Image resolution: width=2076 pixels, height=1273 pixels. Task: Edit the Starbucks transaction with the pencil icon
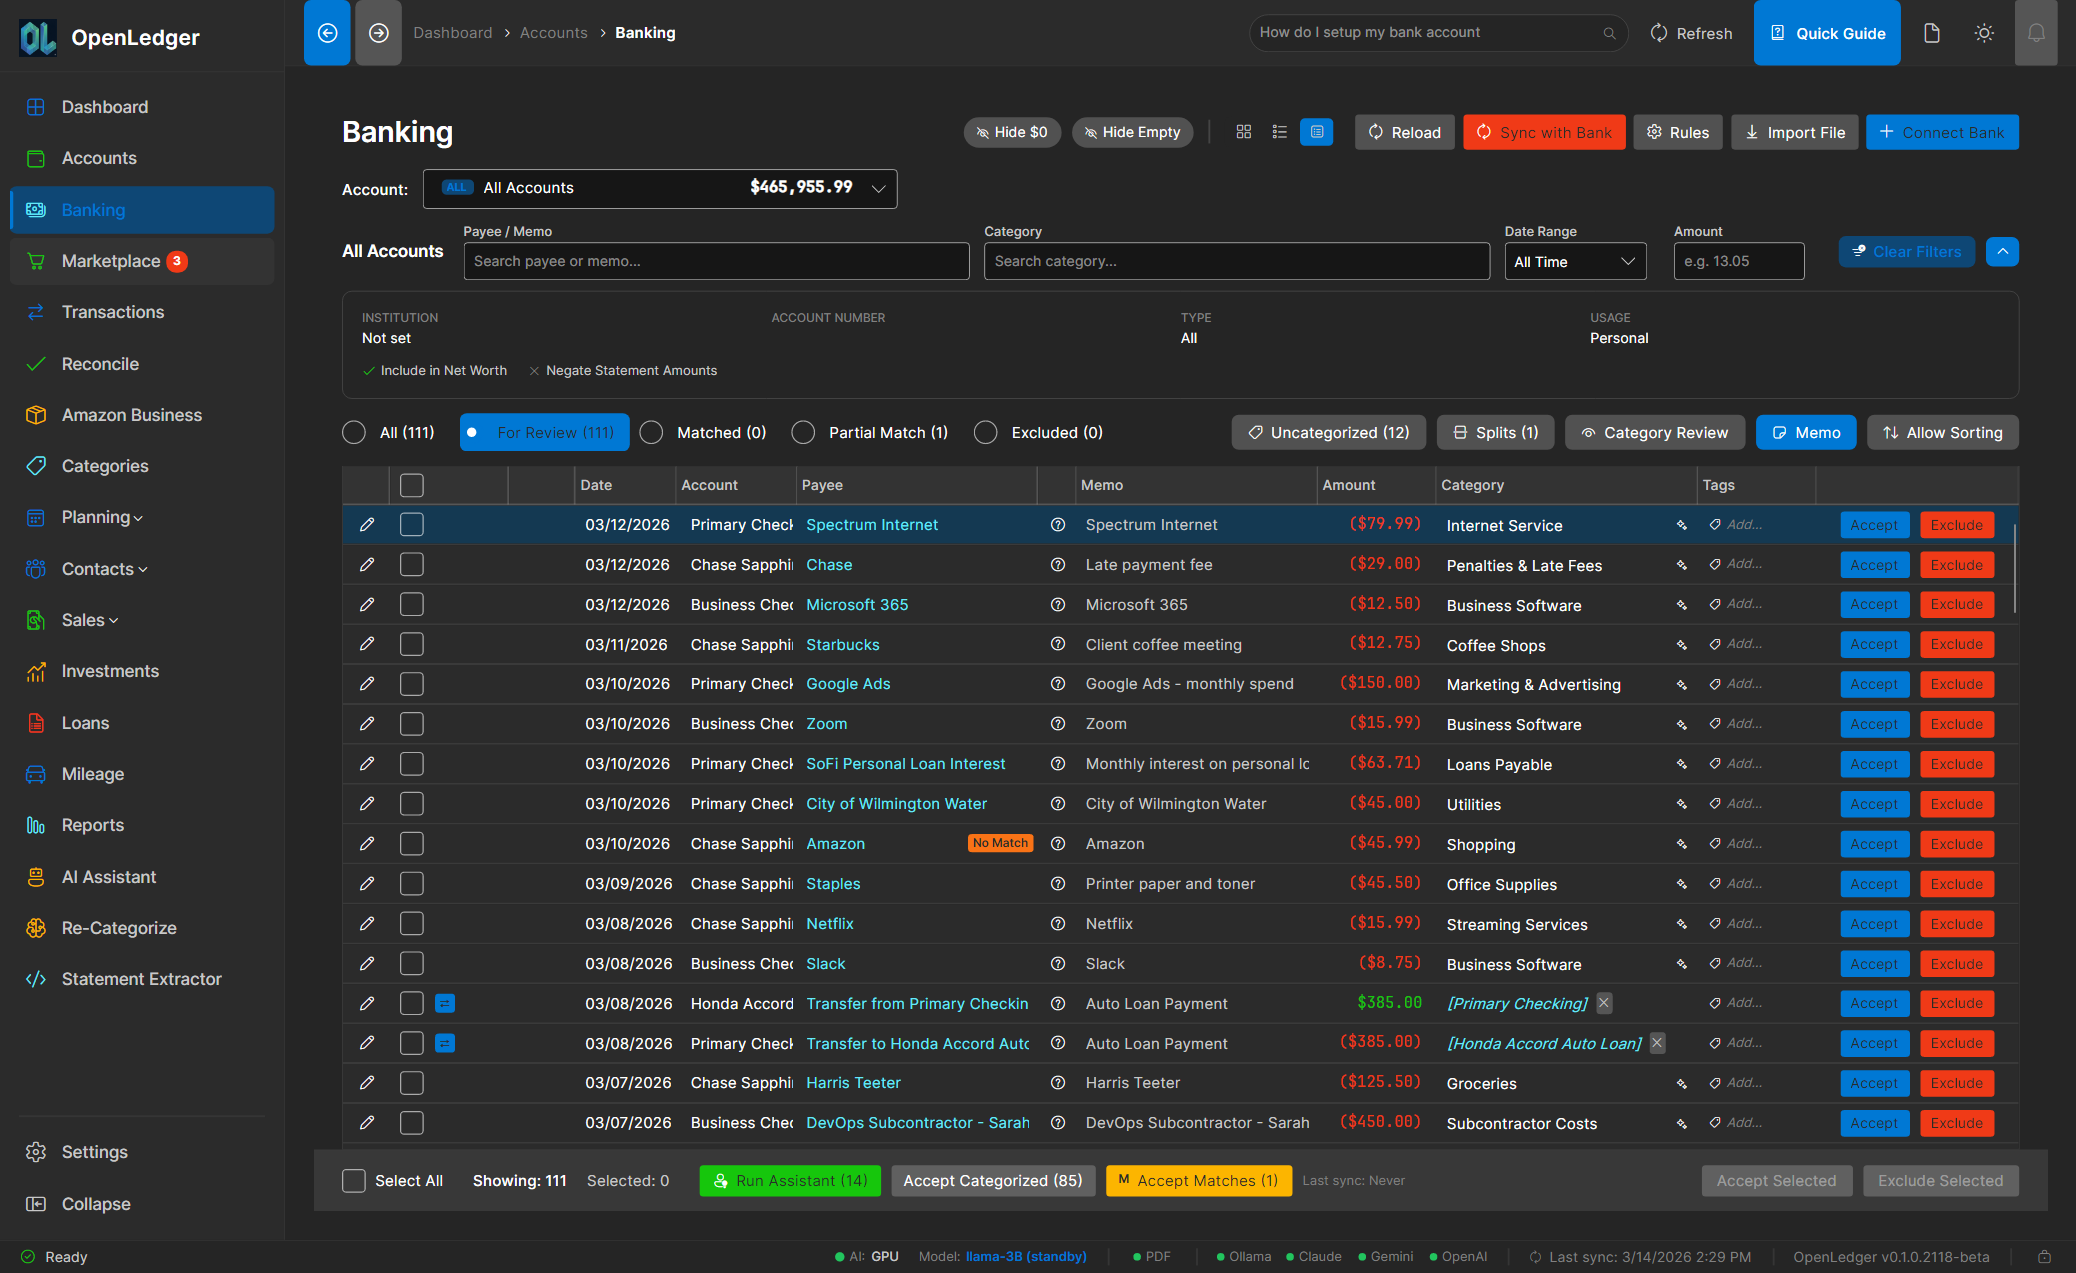(x=367, y=644)
